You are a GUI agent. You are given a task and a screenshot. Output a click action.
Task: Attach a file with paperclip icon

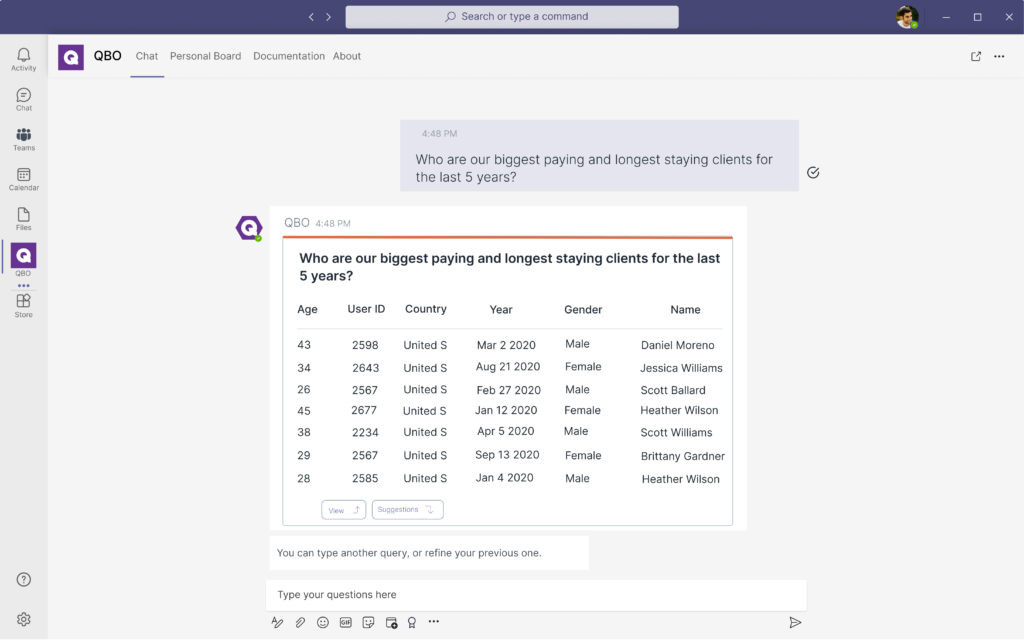[300, 622]
